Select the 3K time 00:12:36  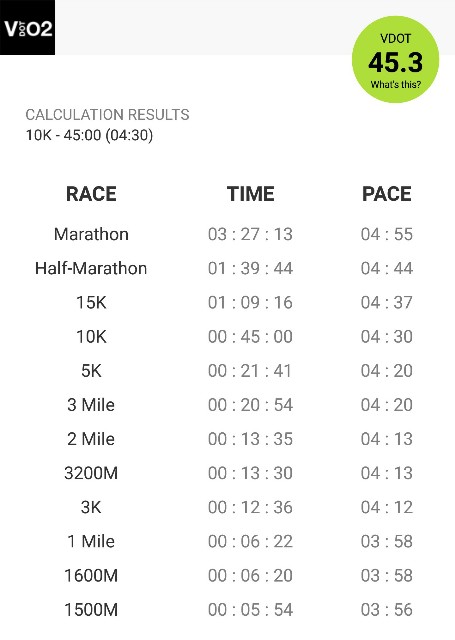coord(250,507)
